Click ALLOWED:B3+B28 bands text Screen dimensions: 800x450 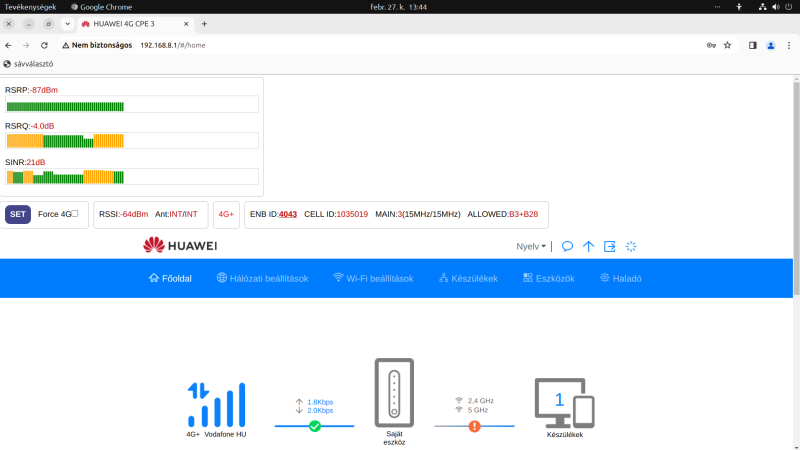coord(503,214)
